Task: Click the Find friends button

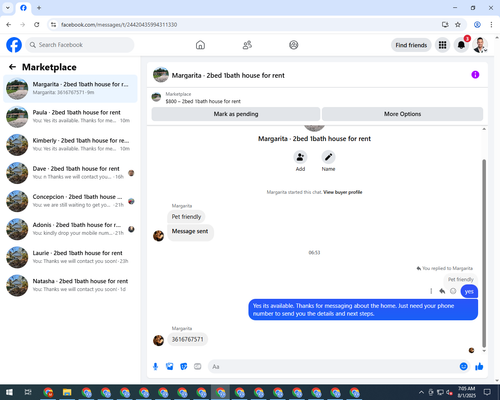Action: pos(411,45)
